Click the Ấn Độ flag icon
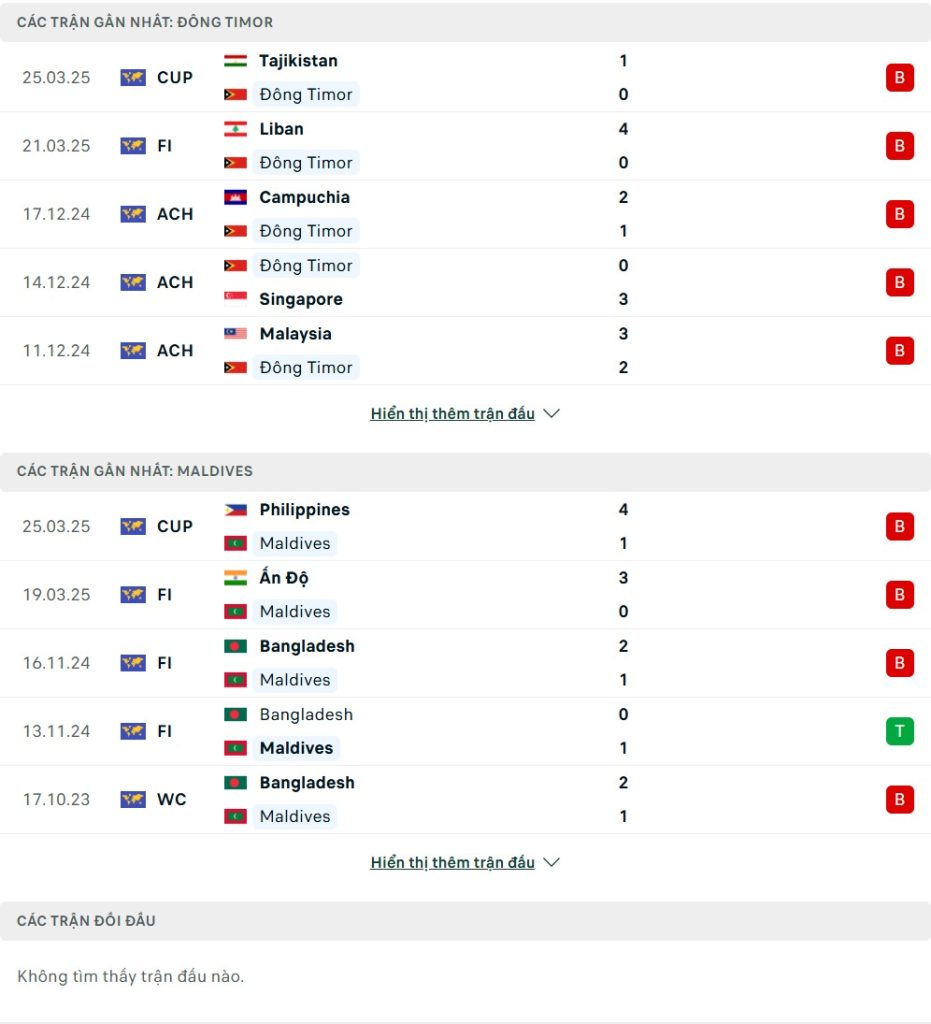931x1024 pixels. [x=235, y=578]
